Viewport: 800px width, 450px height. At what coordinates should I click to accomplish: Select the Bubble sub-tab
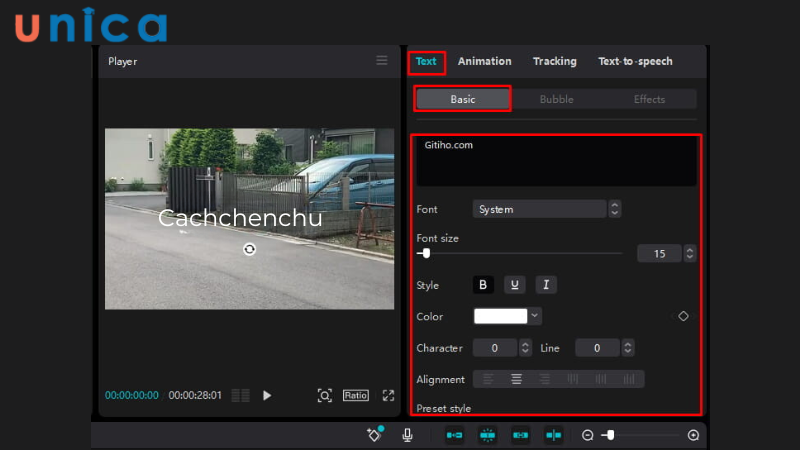tap(556, 99)
